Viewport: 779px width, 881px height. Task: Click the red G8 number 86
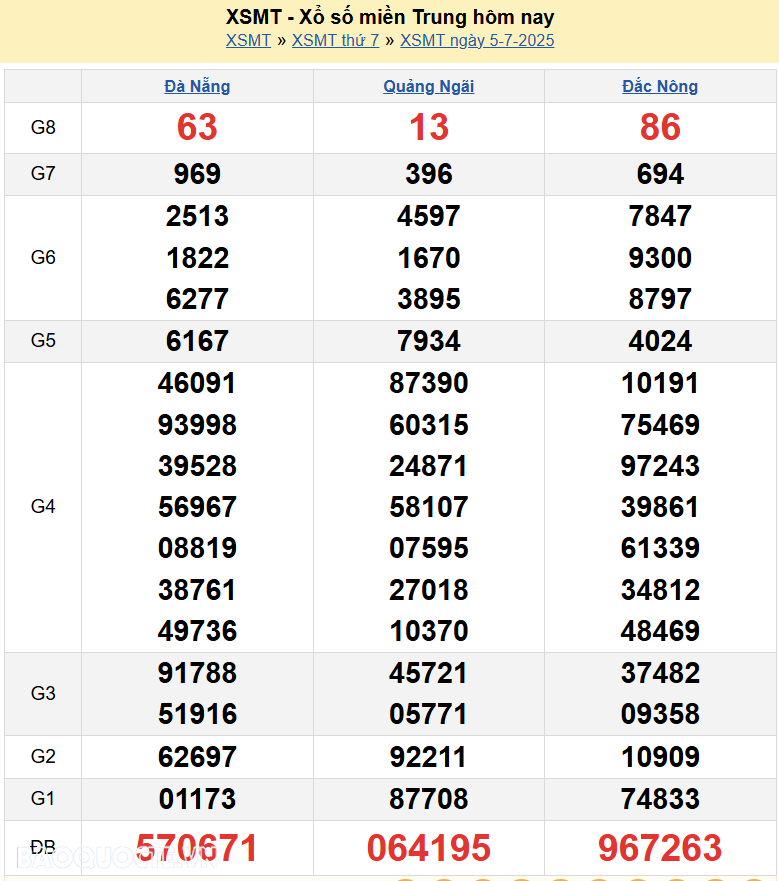pos(660,127)
